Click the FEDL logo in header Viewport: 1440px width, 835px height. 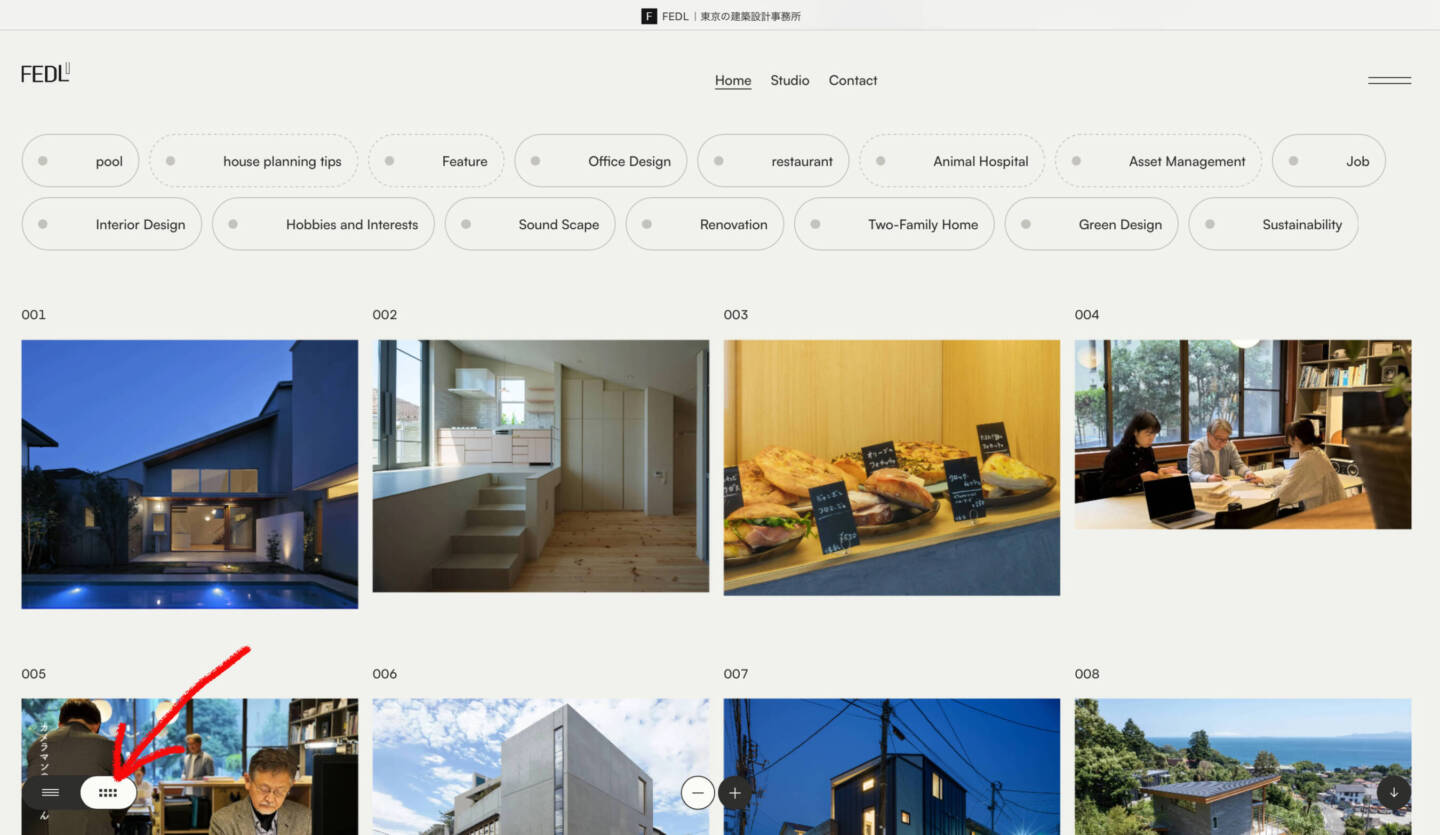[45, 73]
